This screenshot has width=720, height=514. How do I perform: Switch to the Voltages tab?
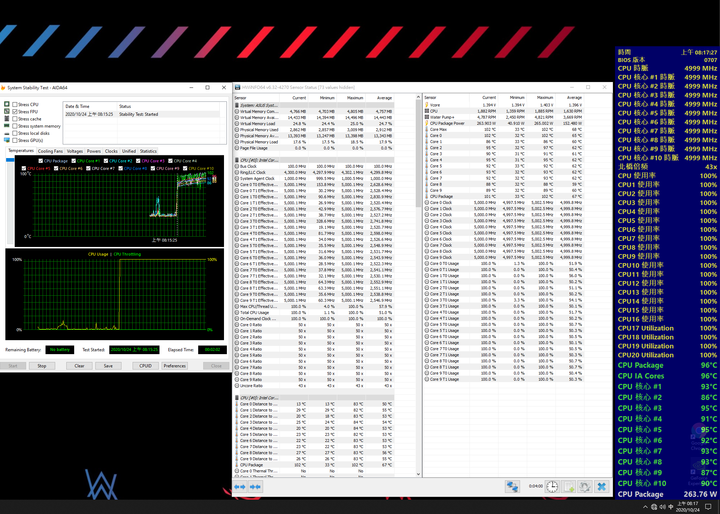74,151
